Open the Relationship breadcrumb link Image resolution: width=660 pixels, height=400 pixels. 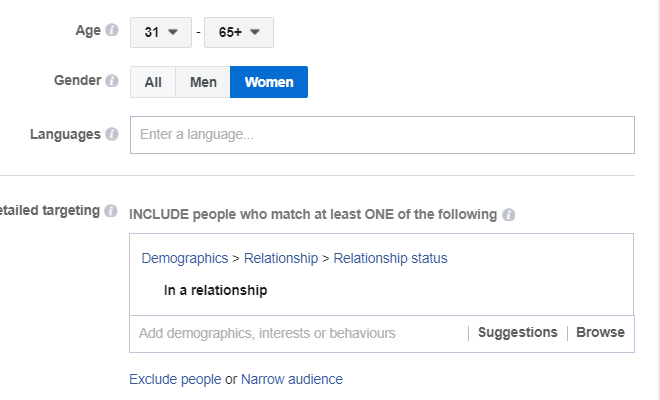(x=281, y=258)
